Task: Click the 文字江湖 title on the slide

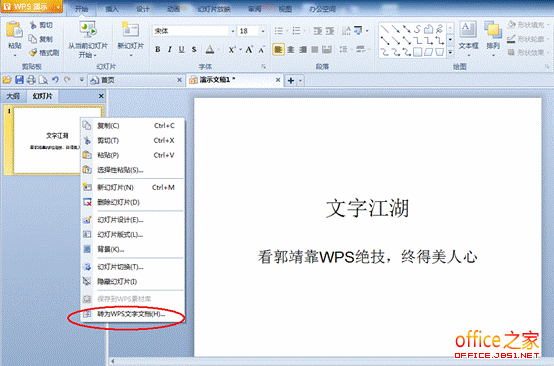Action: (367, 208)
